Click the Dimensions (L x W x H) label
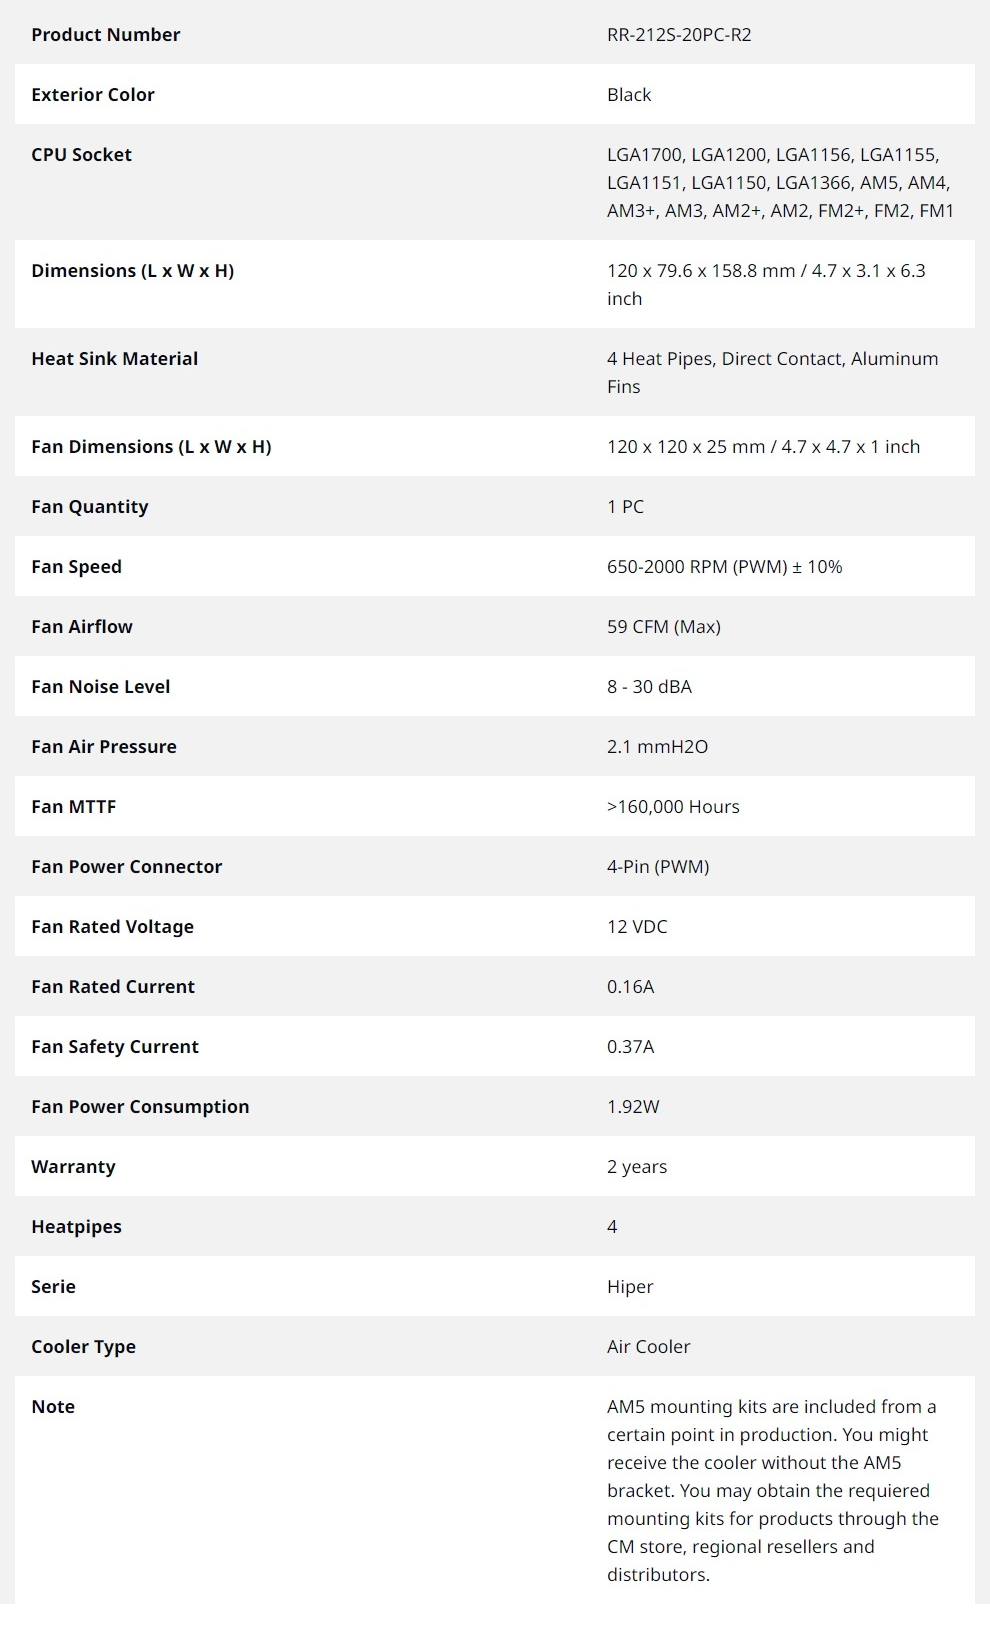Screen dimensions: 990x1632 click(132, 271)
